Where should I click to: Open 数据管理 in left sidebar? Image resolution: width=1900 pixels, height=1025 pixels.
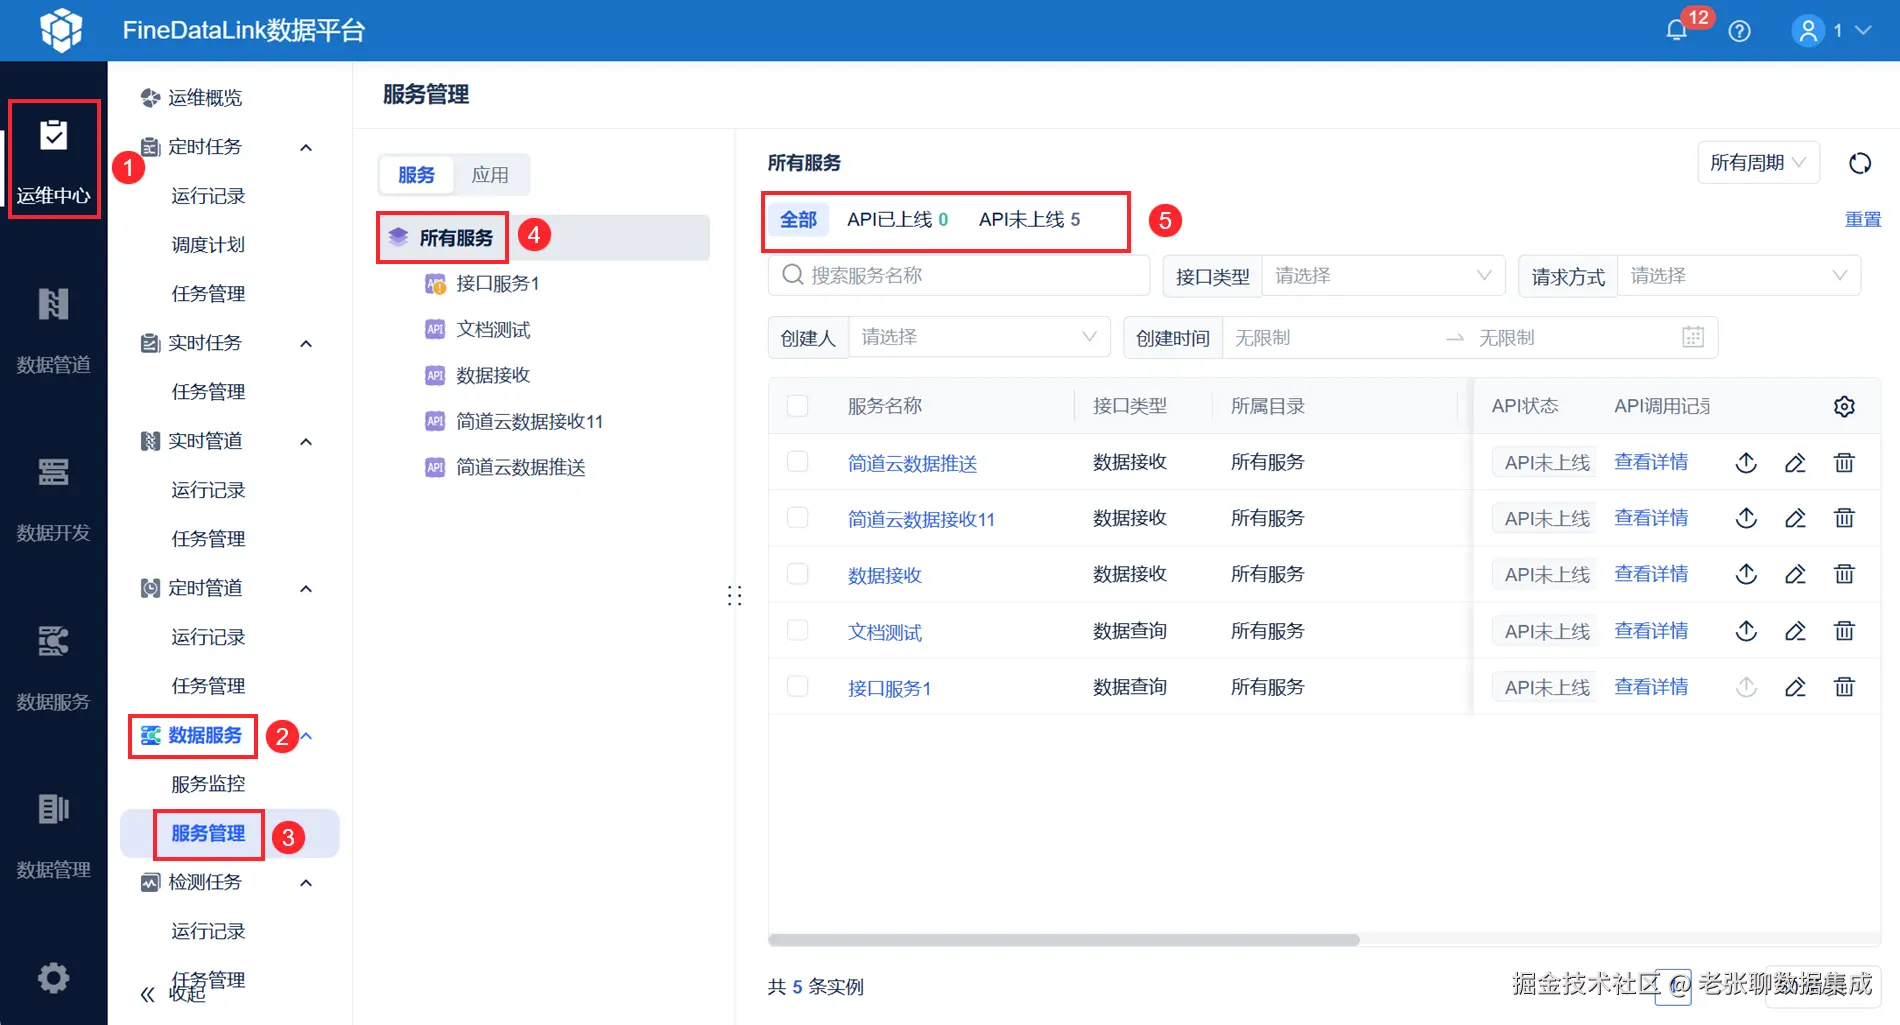coord(54,836)
